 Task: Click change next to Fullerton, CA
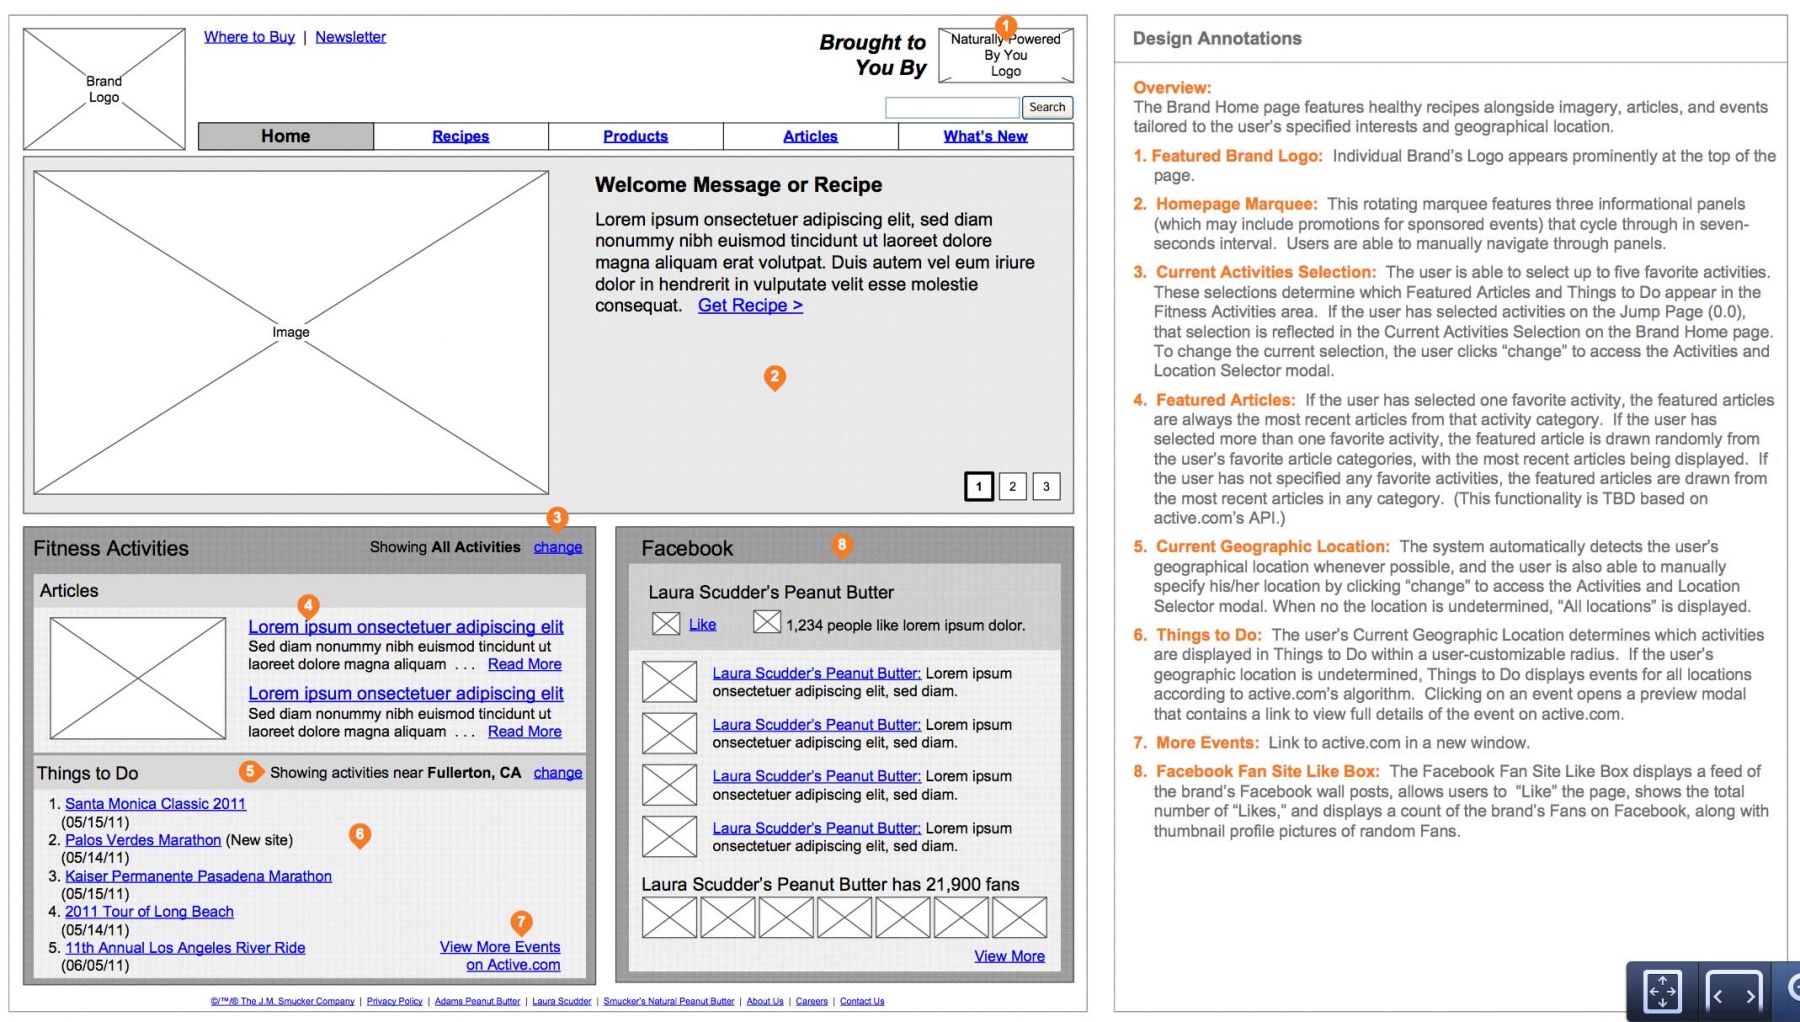[558, 773]
